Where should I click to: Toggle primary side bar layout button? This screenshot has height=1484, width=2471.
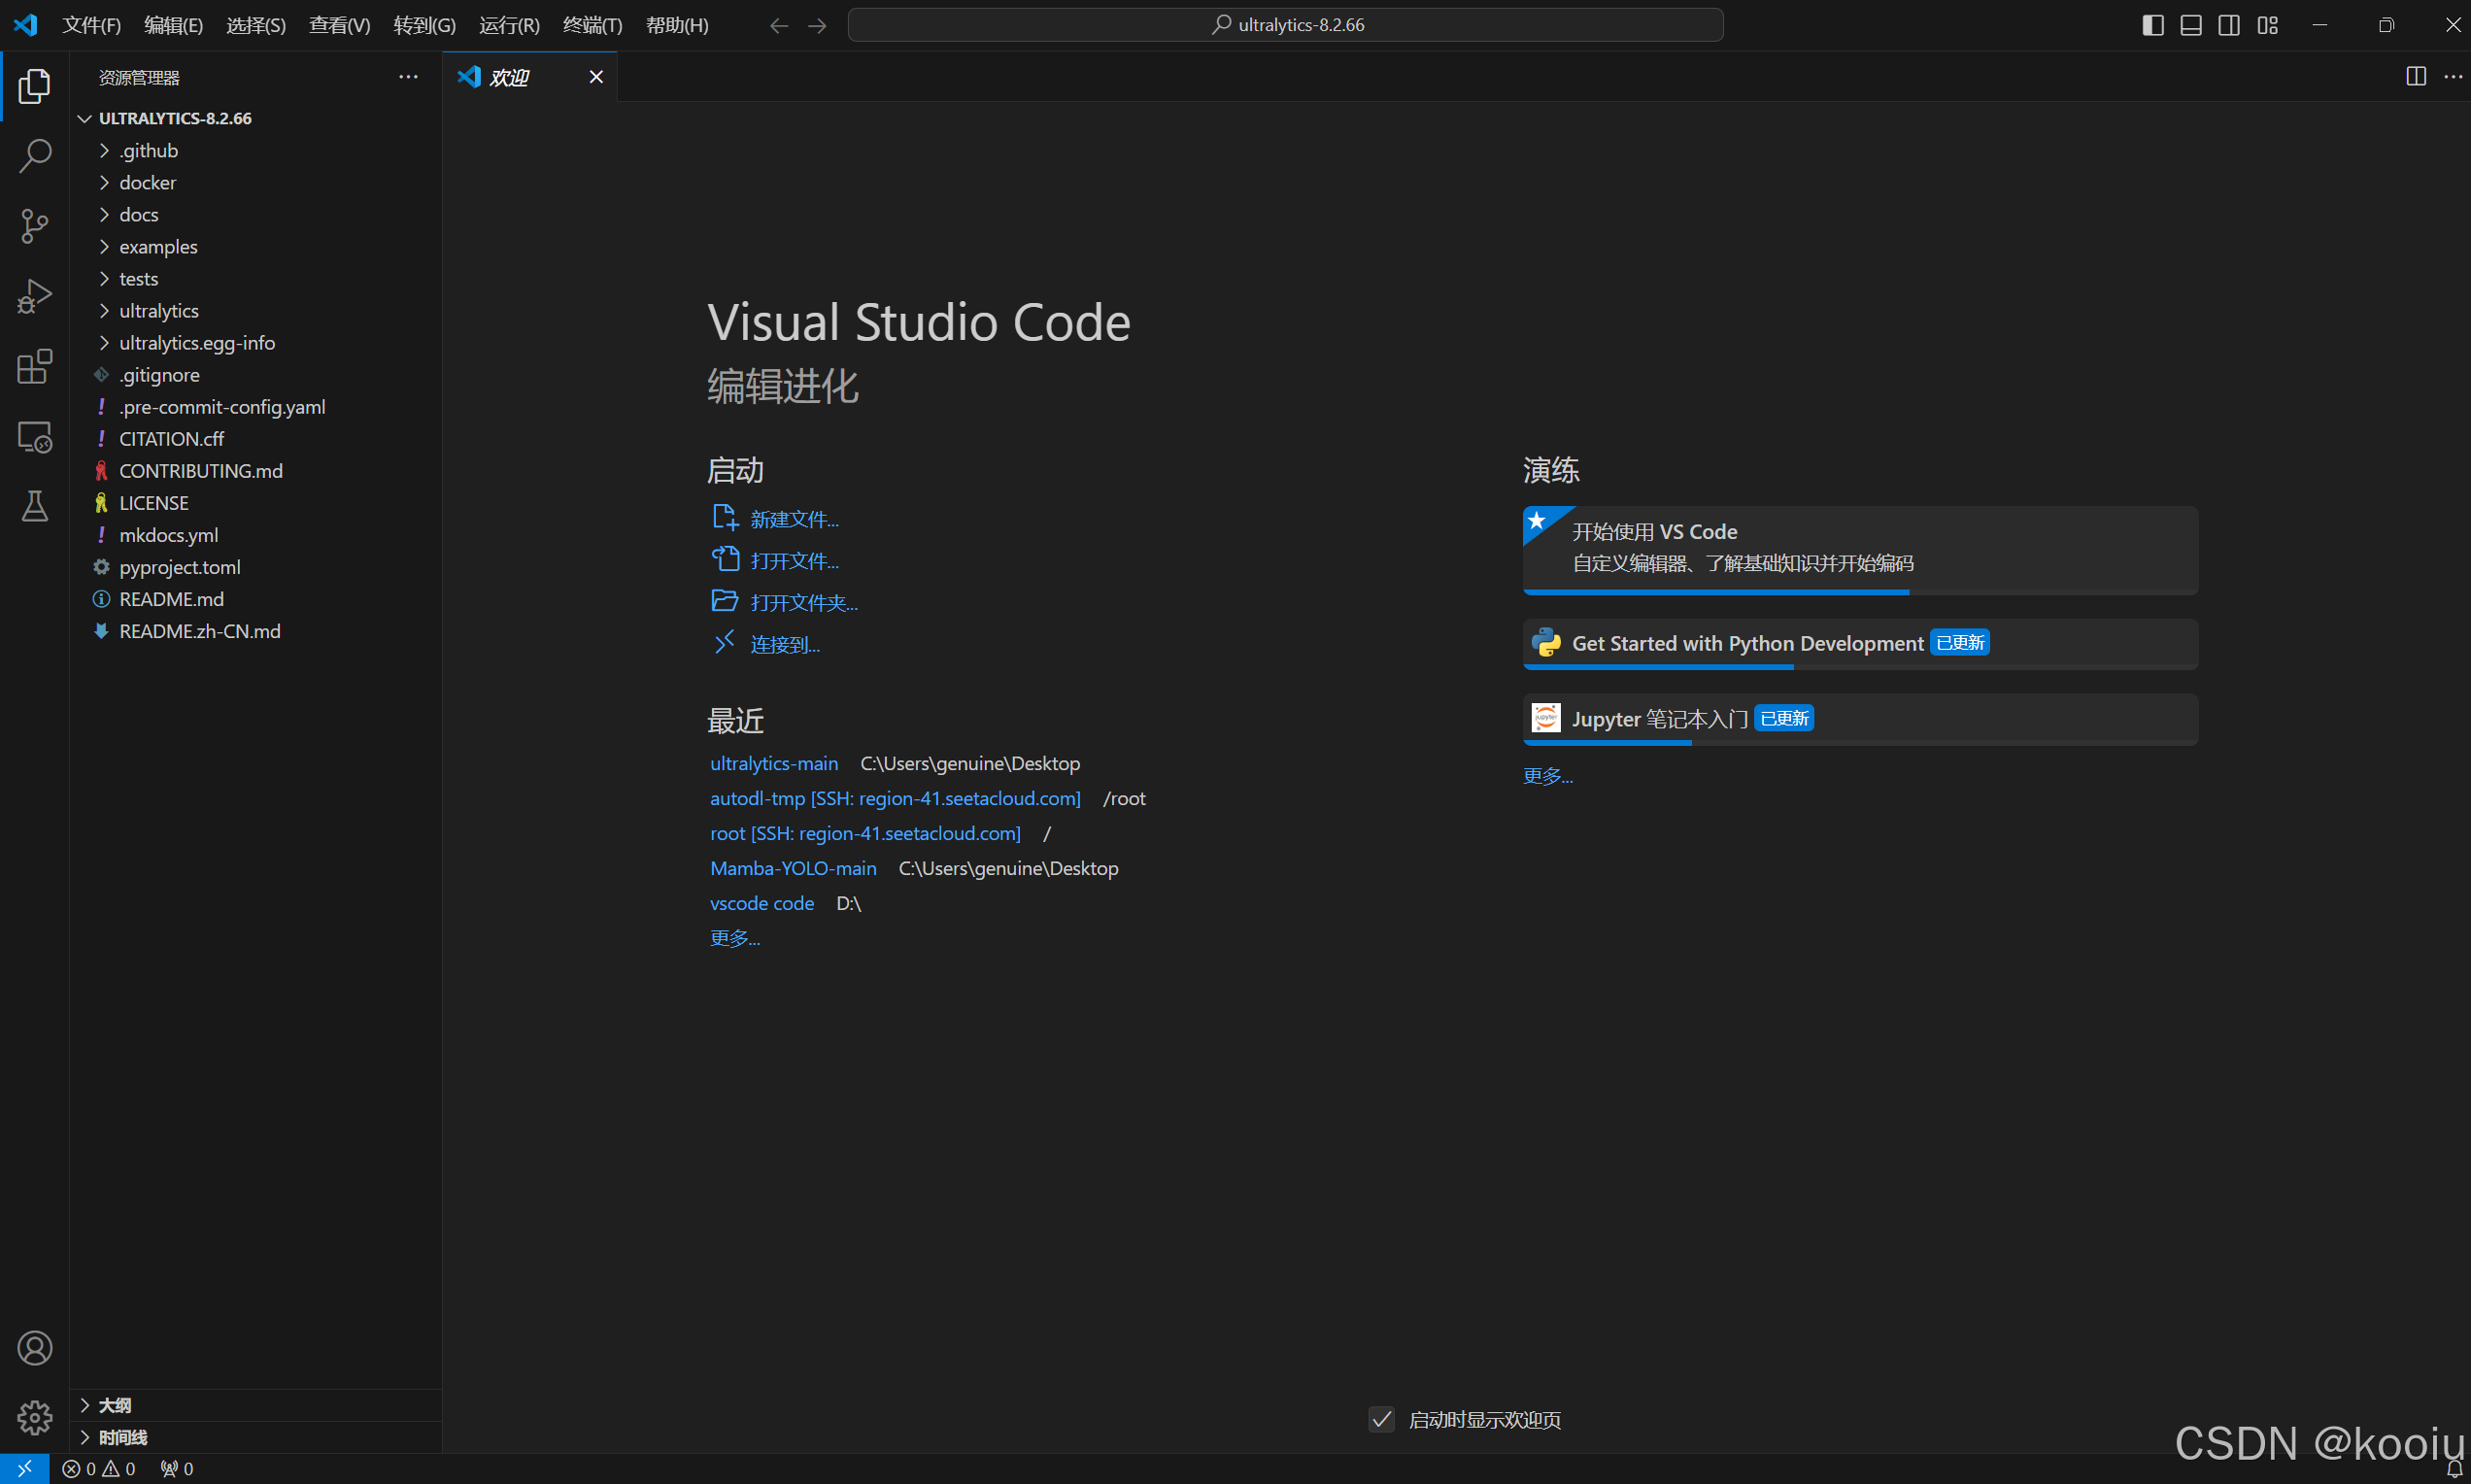tap(2153, 25)
